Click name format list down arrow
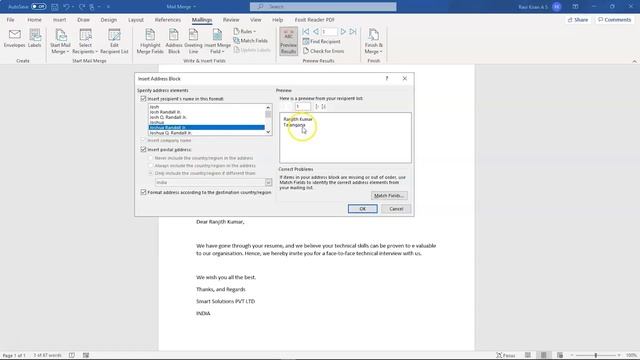This screenshot has width=640, height=360. (x=268, y=132)
